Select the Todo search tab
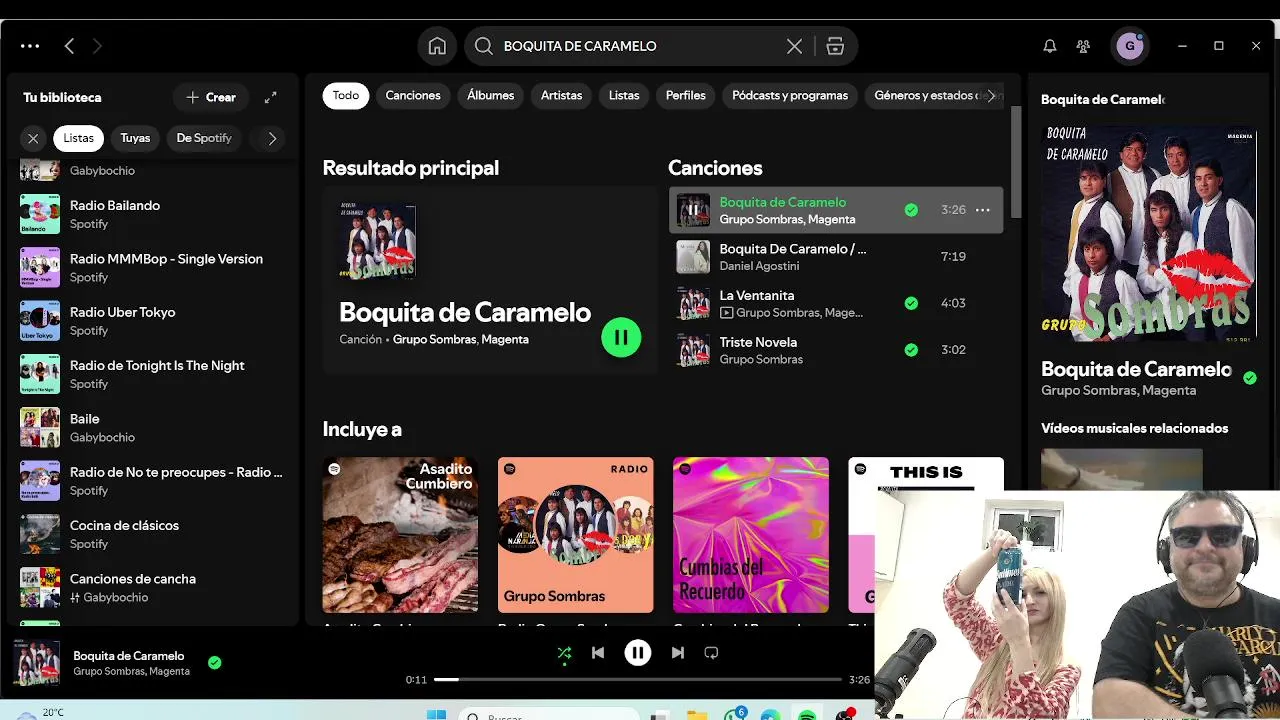 pyautogui.click(x=346, y=95)
